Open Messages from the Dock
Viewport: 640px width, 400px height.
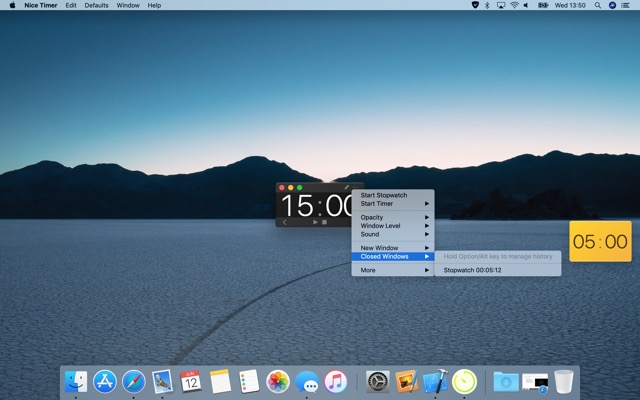tap(307, 382)
